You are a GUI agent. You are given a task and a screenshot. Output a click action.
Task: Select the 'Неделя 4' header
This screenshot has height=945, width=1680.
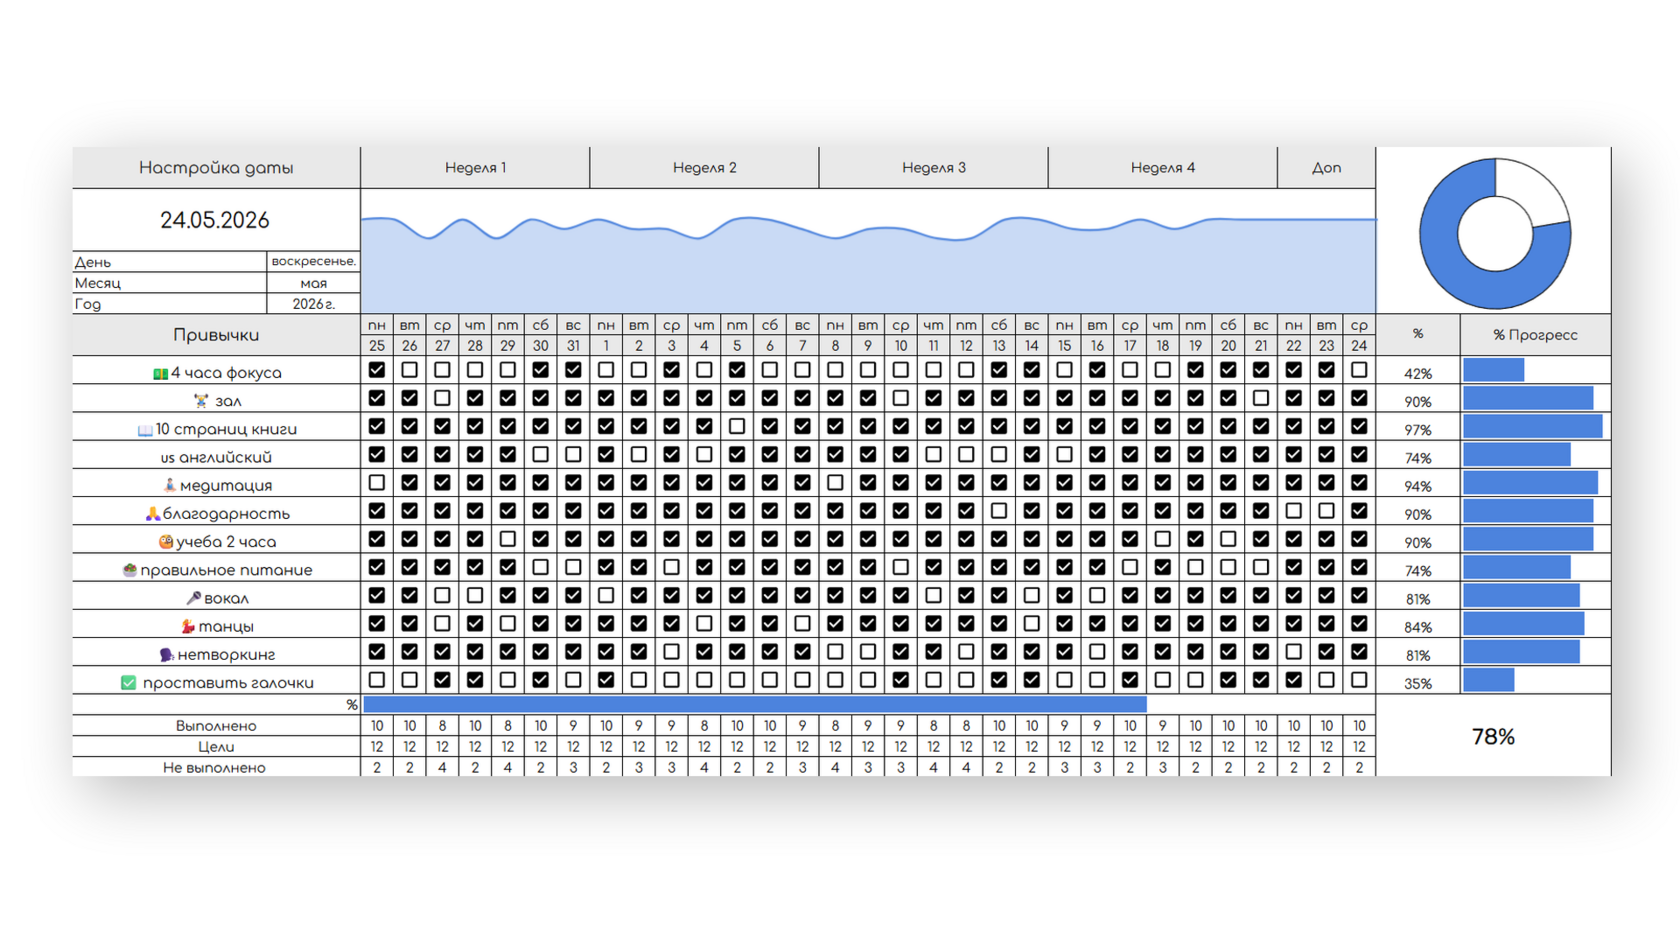point(1163,168)
